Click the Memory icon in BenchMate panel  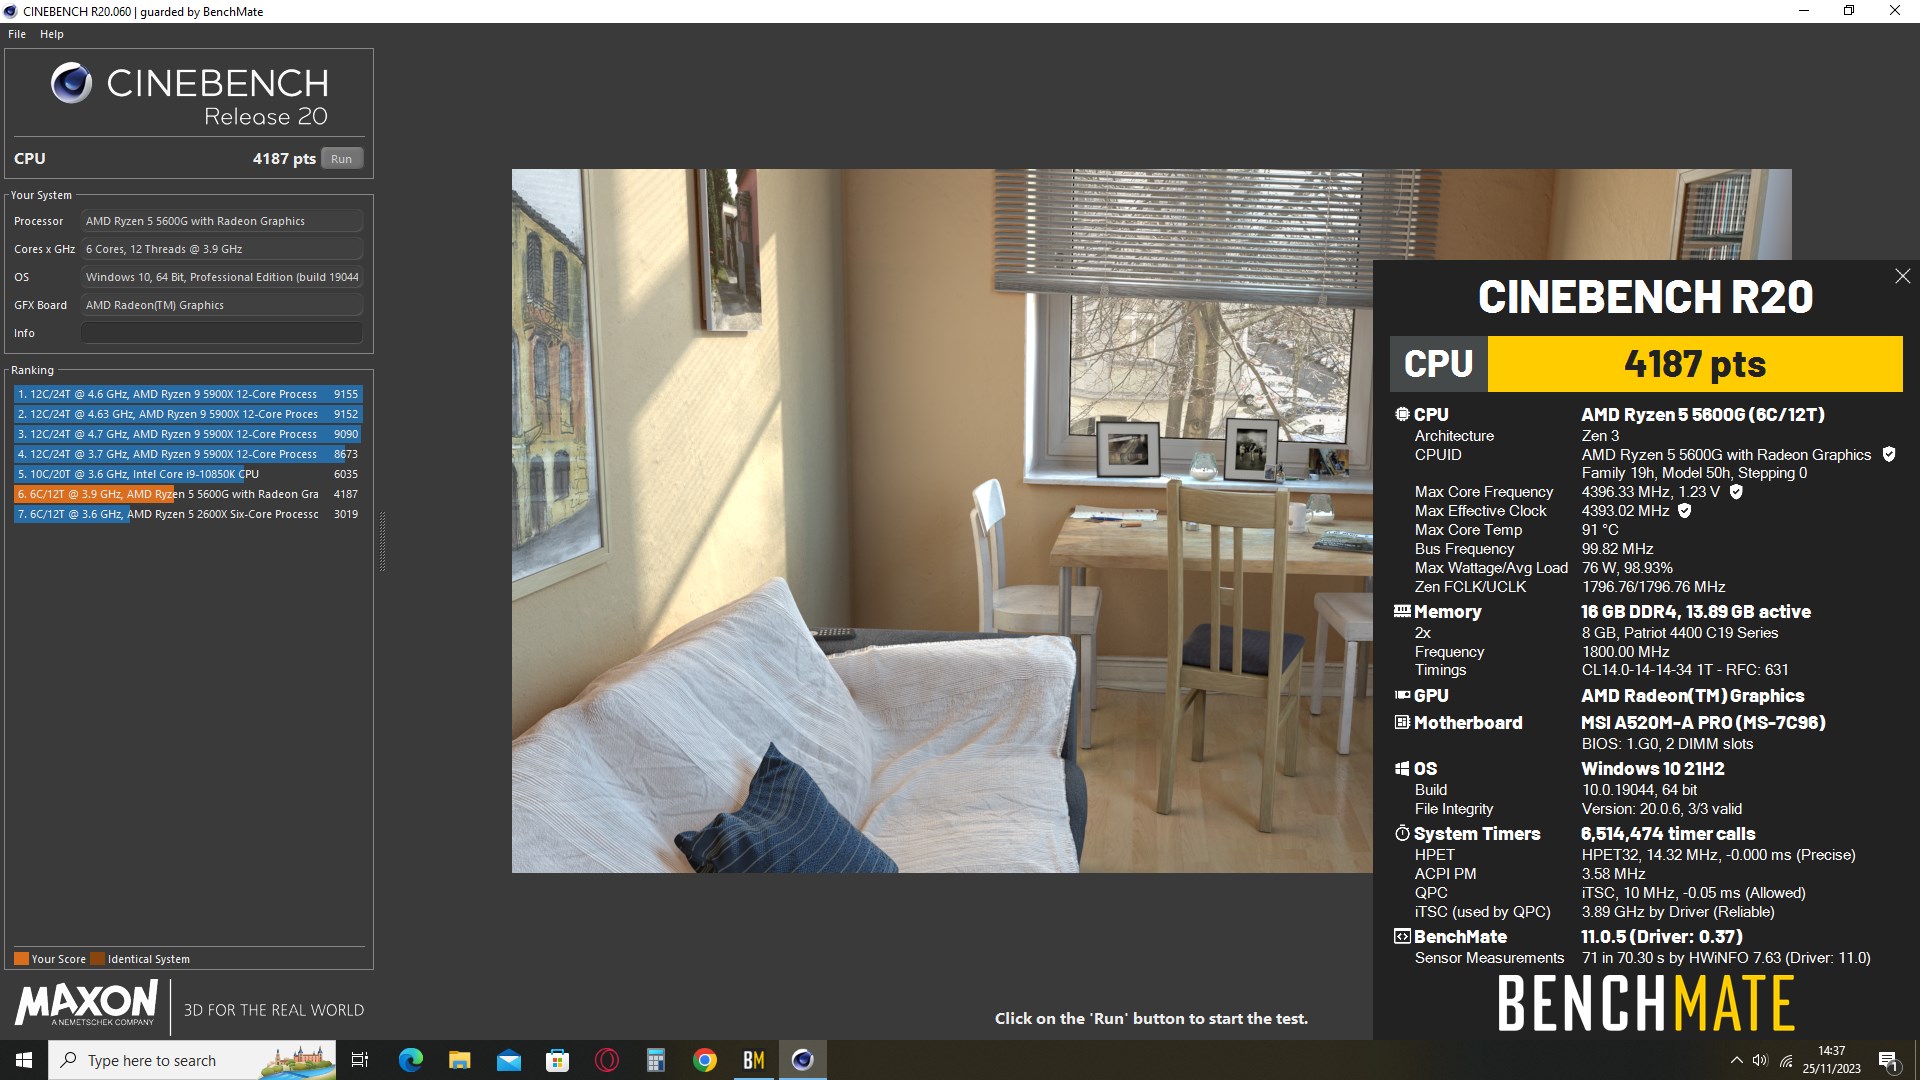coord(1402,611)
